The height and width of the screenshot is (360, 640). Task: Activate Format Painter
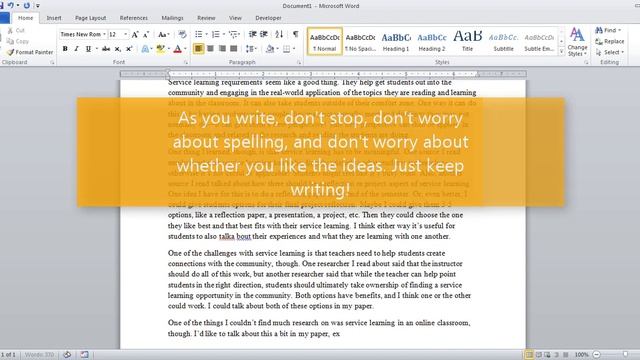30,52
